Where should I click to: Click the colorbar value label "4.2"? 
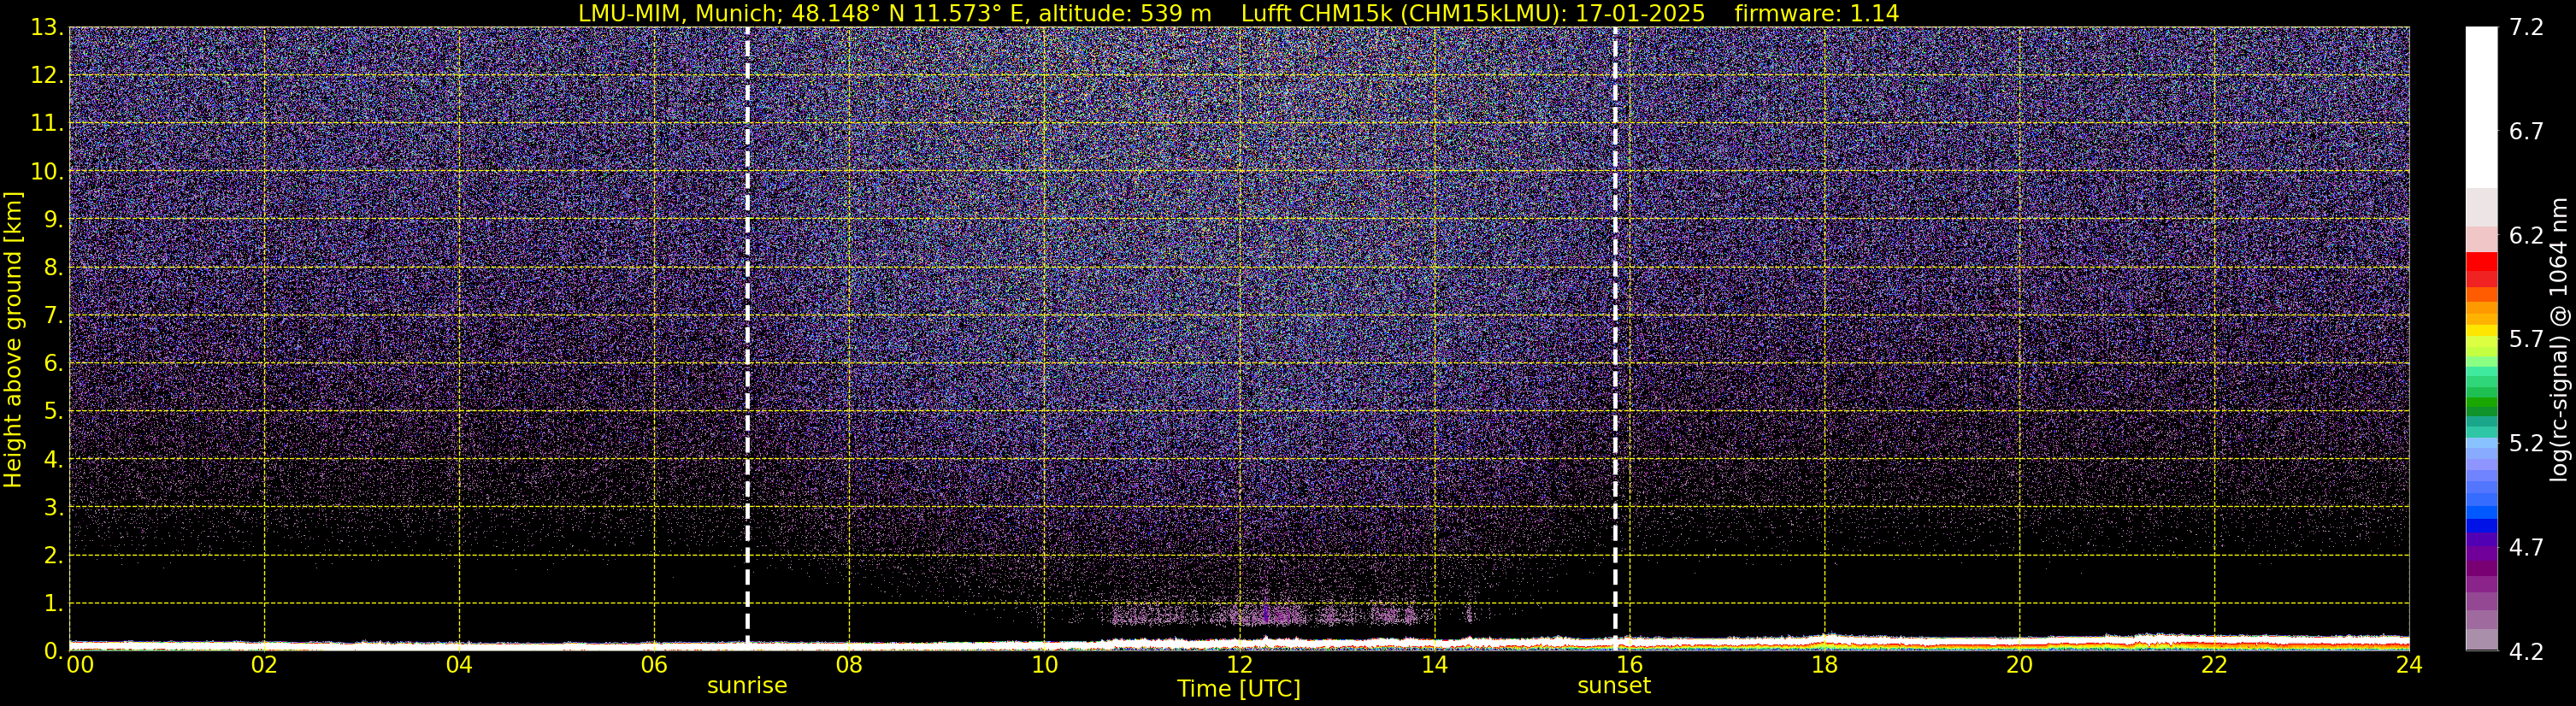(x=2526, y=651)
